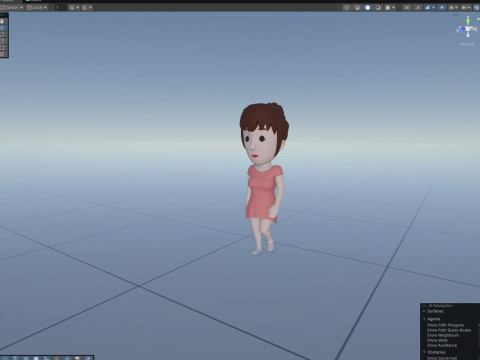Click the Show Carve Hull option
The image size is (480, 360).
point(442,358)
